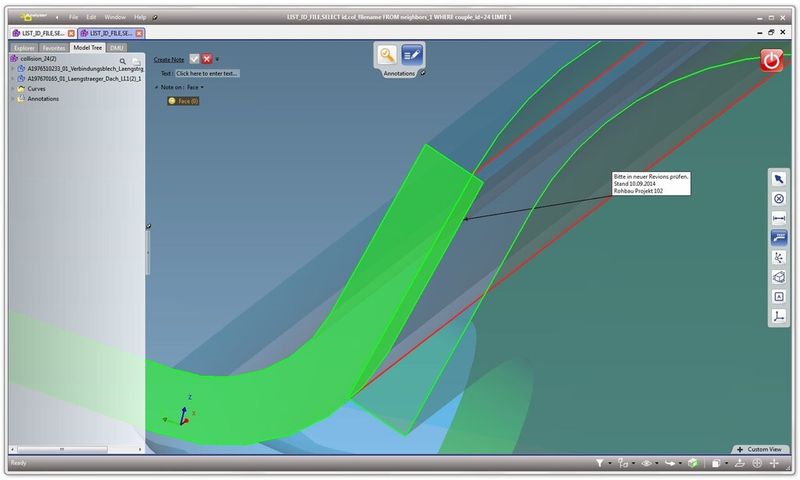
Task: Click the copy pages icon in status bar
Action: point(716,463)
